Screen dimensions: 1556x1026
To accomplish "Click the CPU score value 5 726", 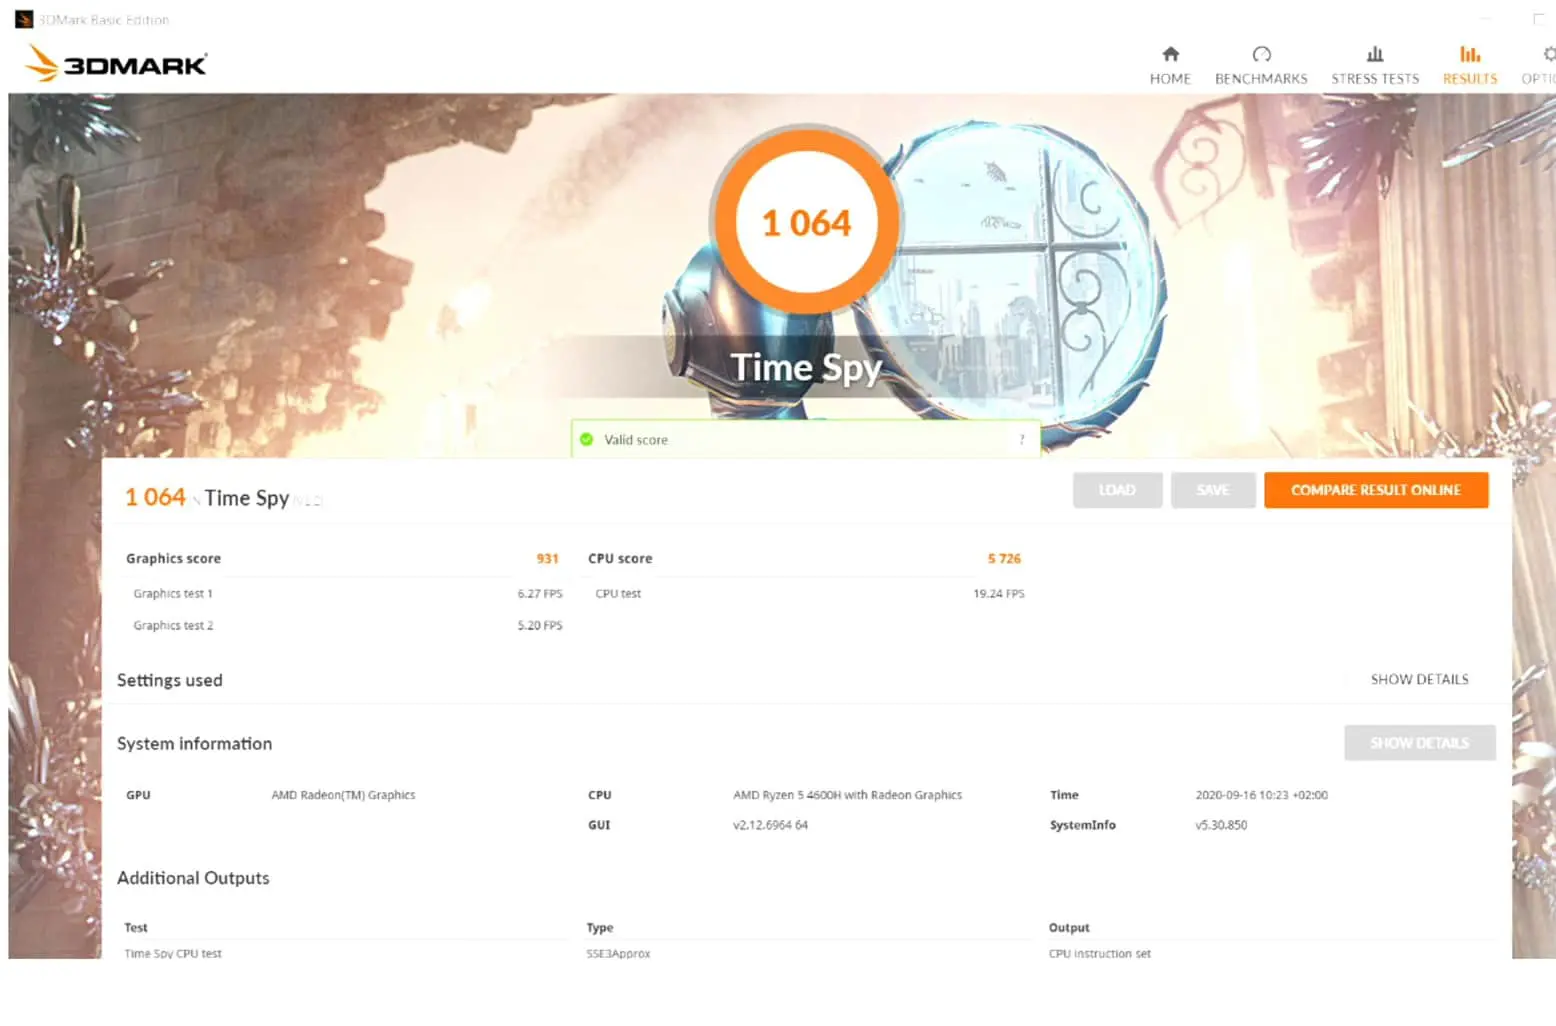I will click(x=1004, y=559).
